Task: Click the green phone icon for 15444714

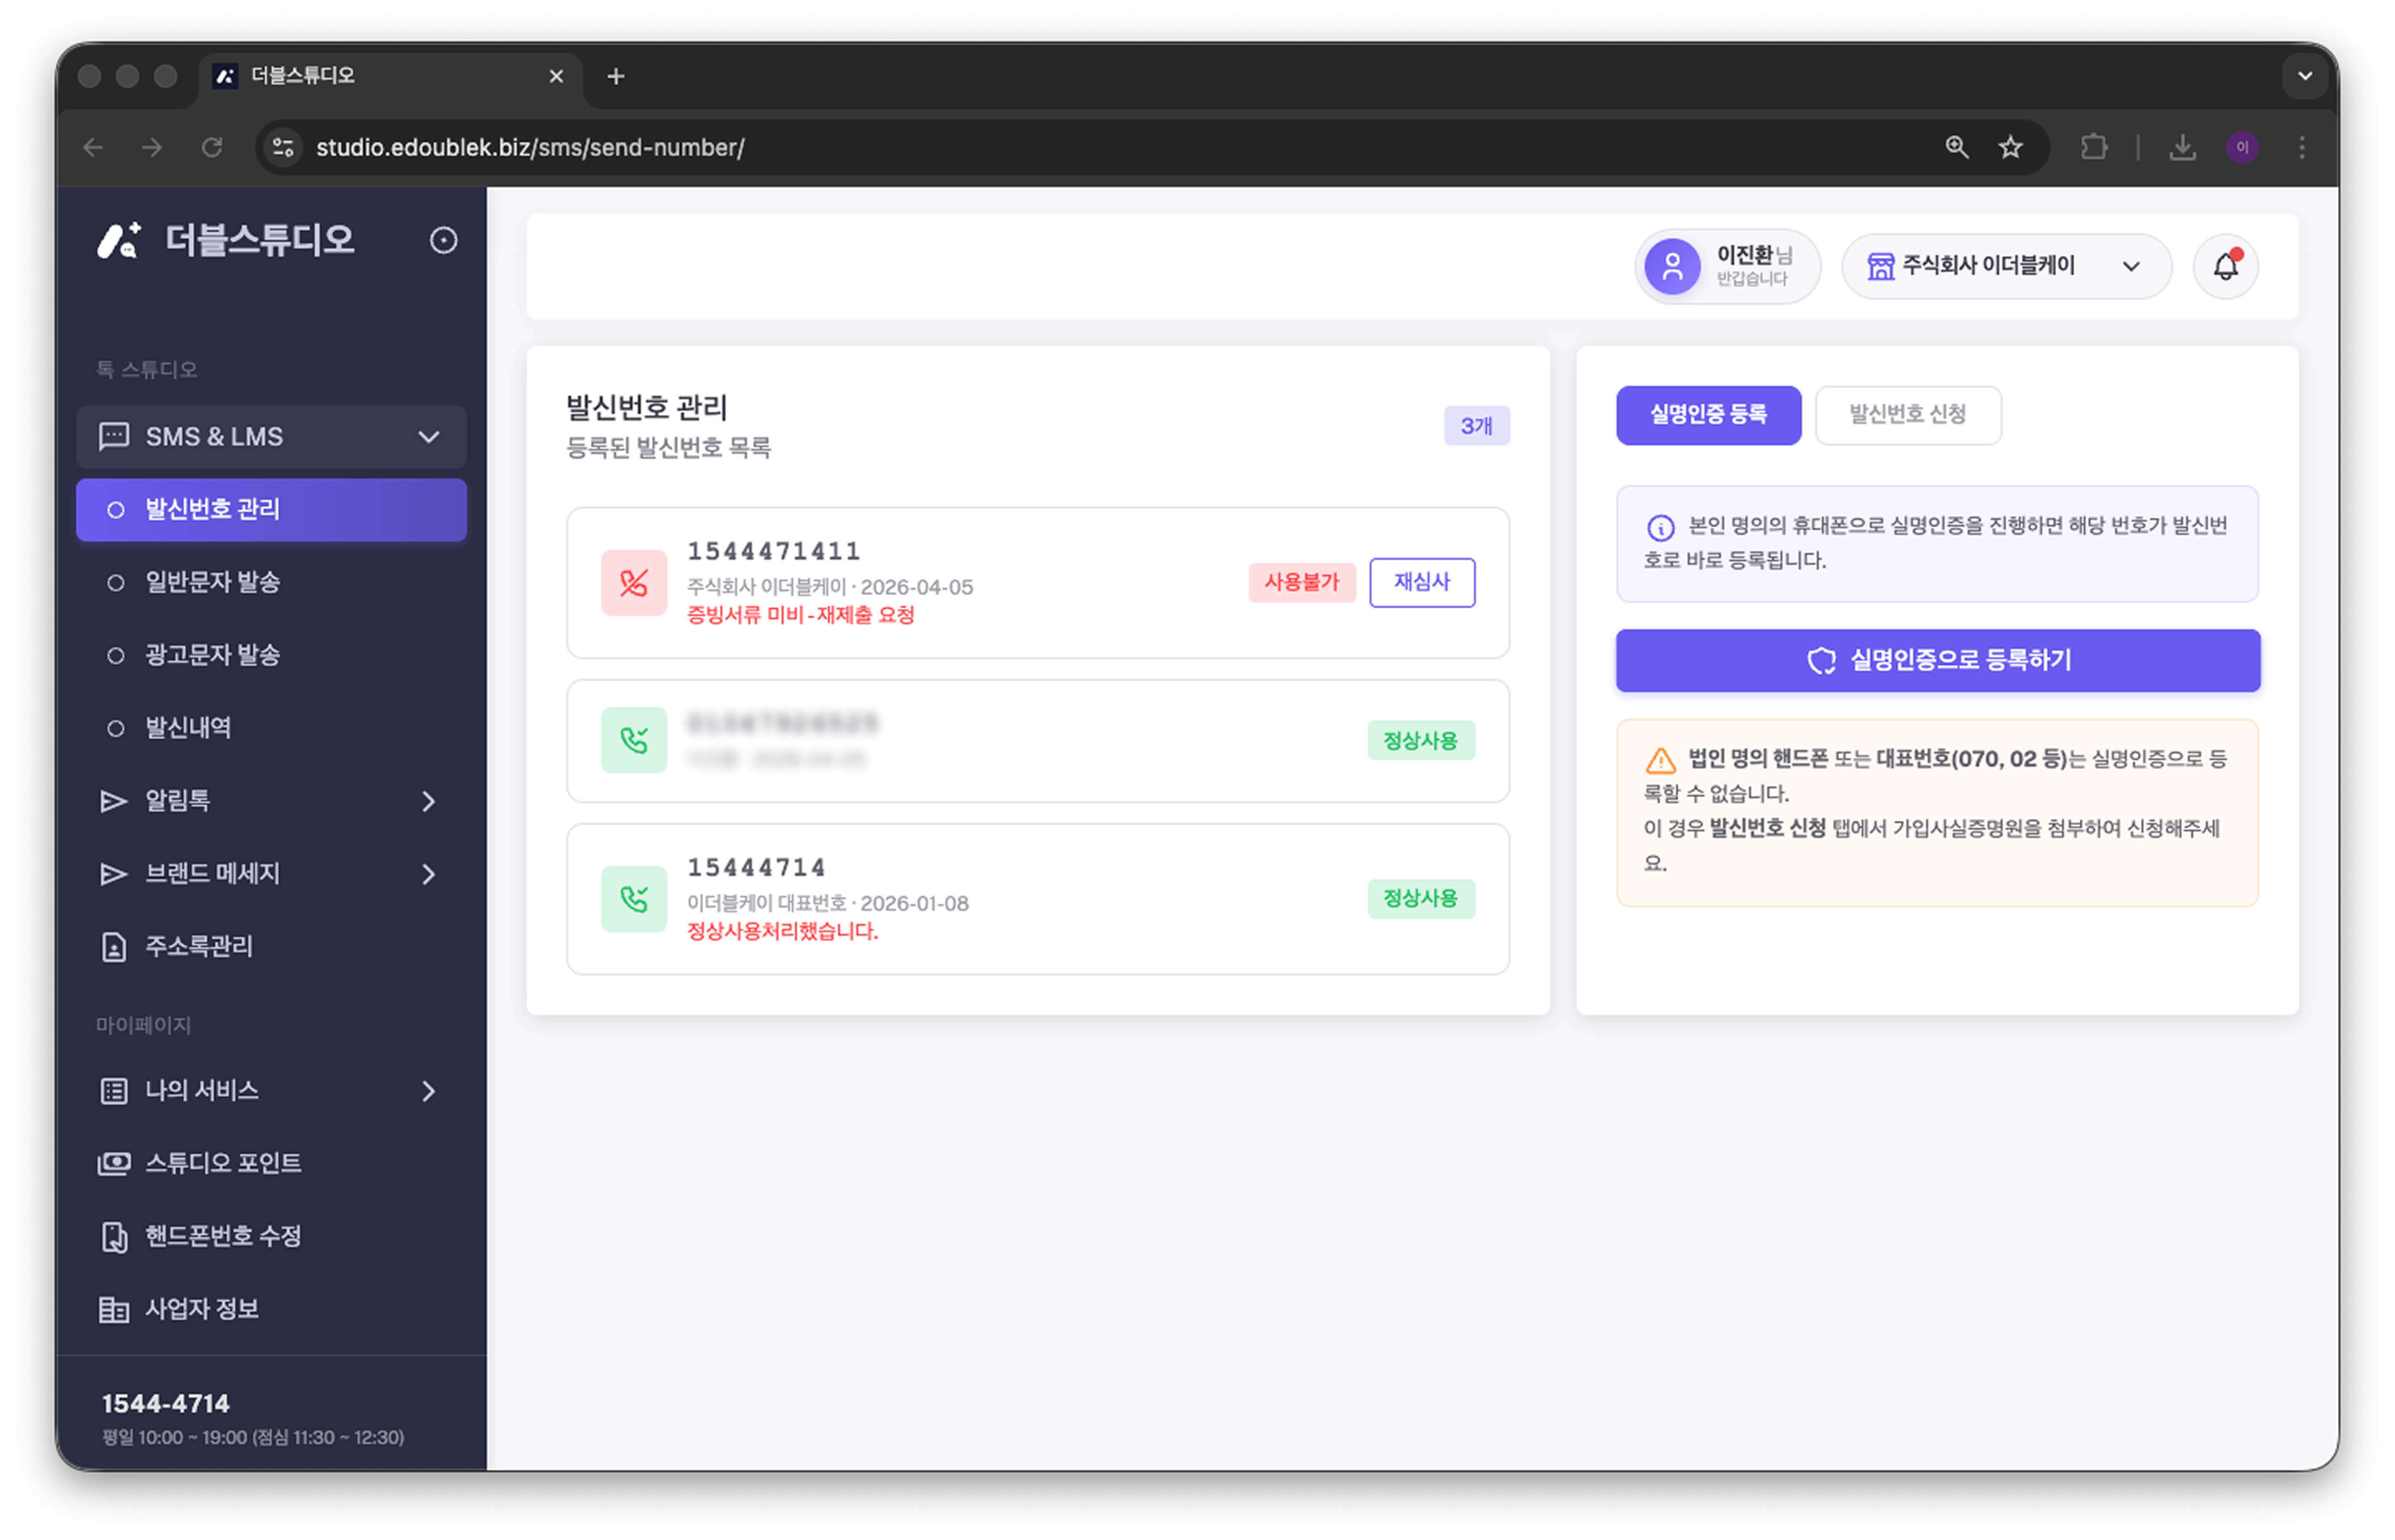Action: [x=633, y=898]
